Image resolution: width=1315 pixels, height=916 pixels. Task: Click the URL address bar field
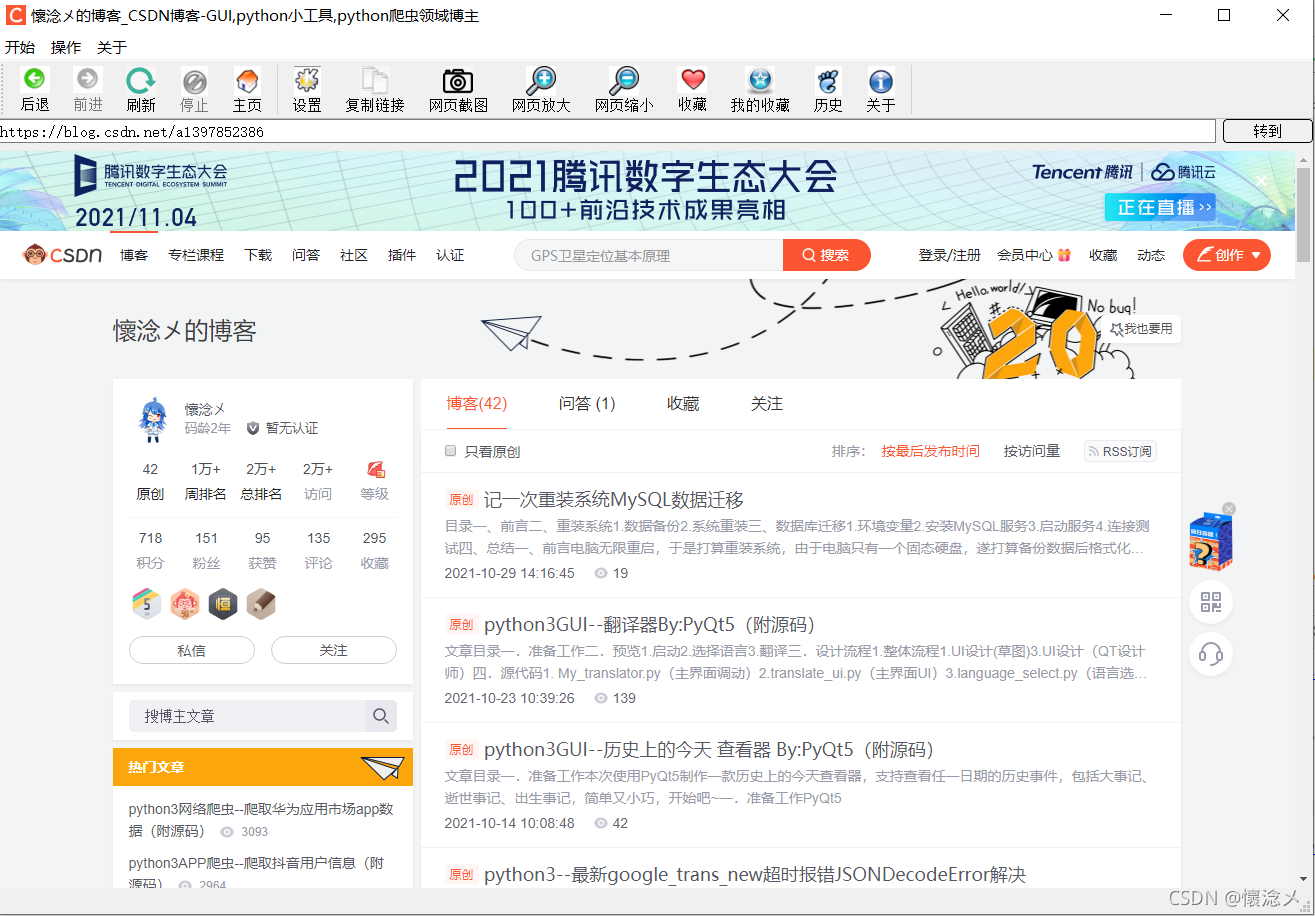point(607,131)
